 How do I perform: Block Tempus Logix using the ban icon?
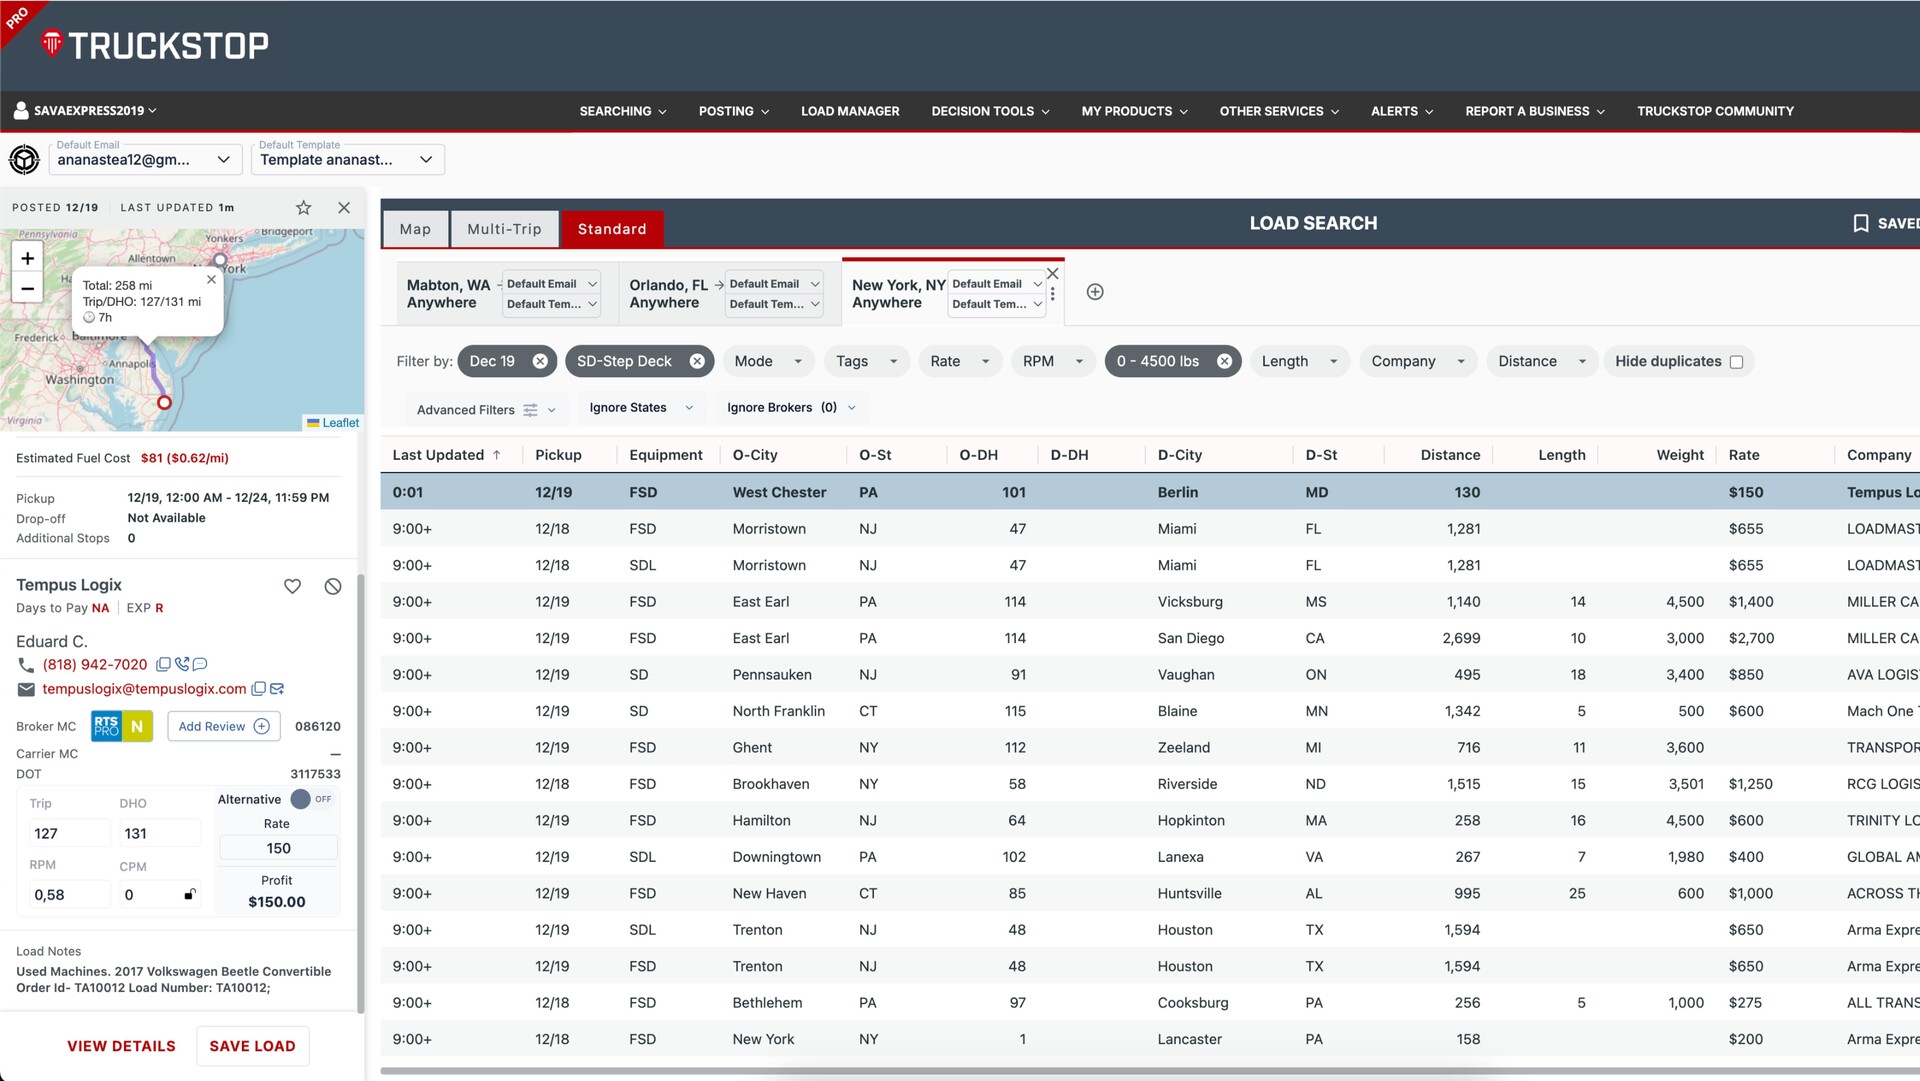pyautogui.click(x=333, y=586)
